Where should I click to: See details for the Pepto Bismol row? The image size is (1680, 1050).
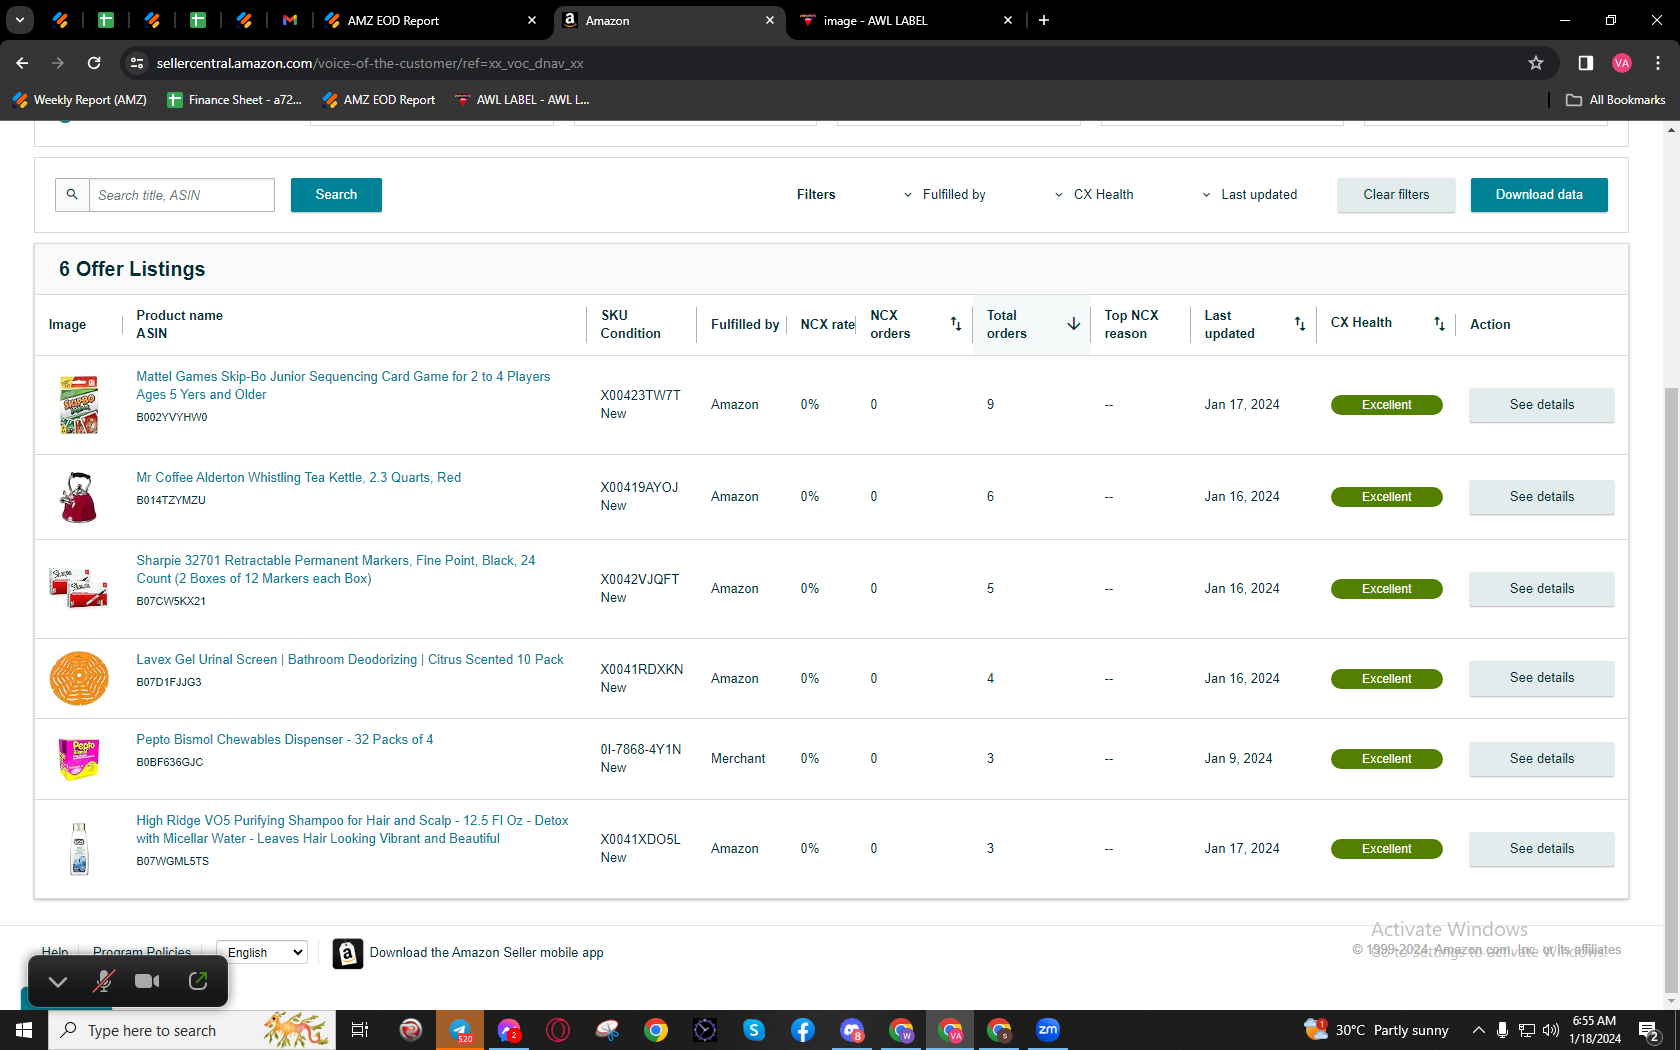click(1542, 759)
